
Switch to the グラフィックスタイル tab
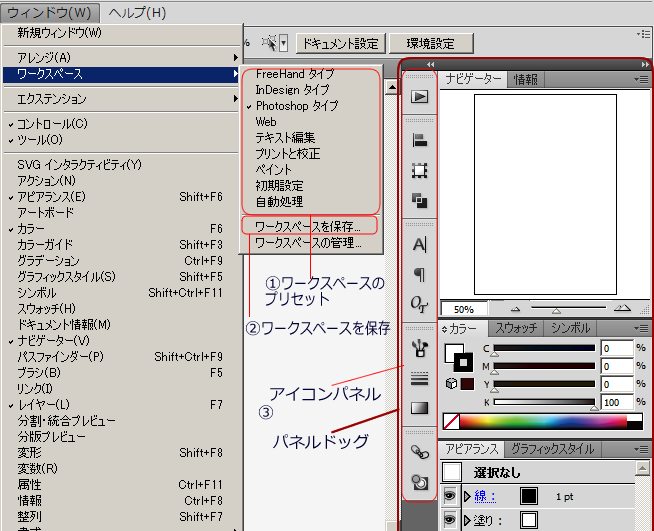(x=552, y=449)
